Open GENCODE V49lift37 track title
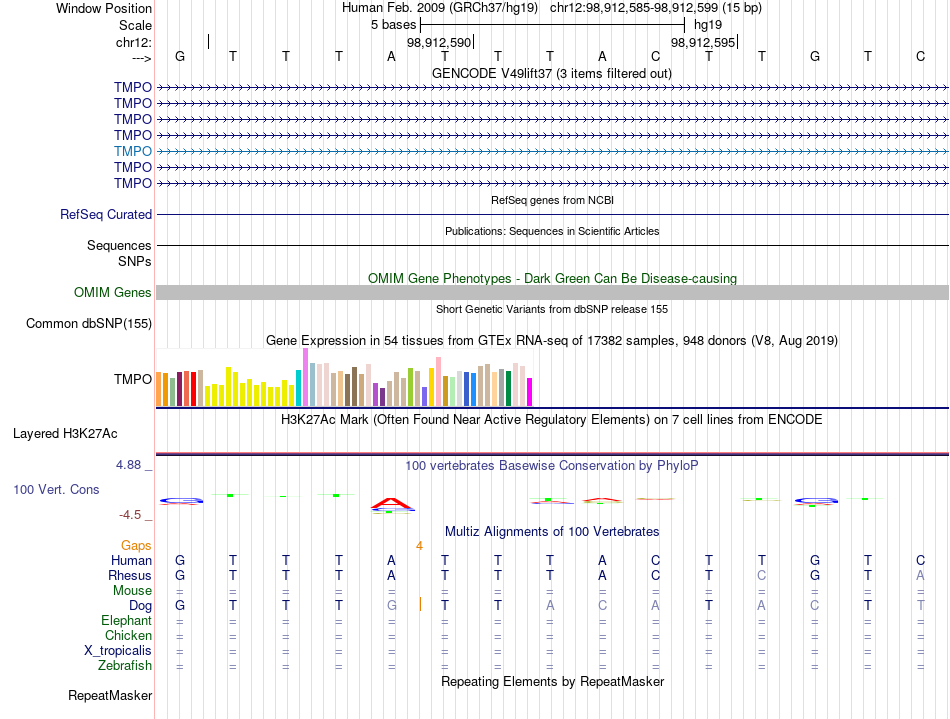Viewport: 950px width, 719px height. pos(551,73)
